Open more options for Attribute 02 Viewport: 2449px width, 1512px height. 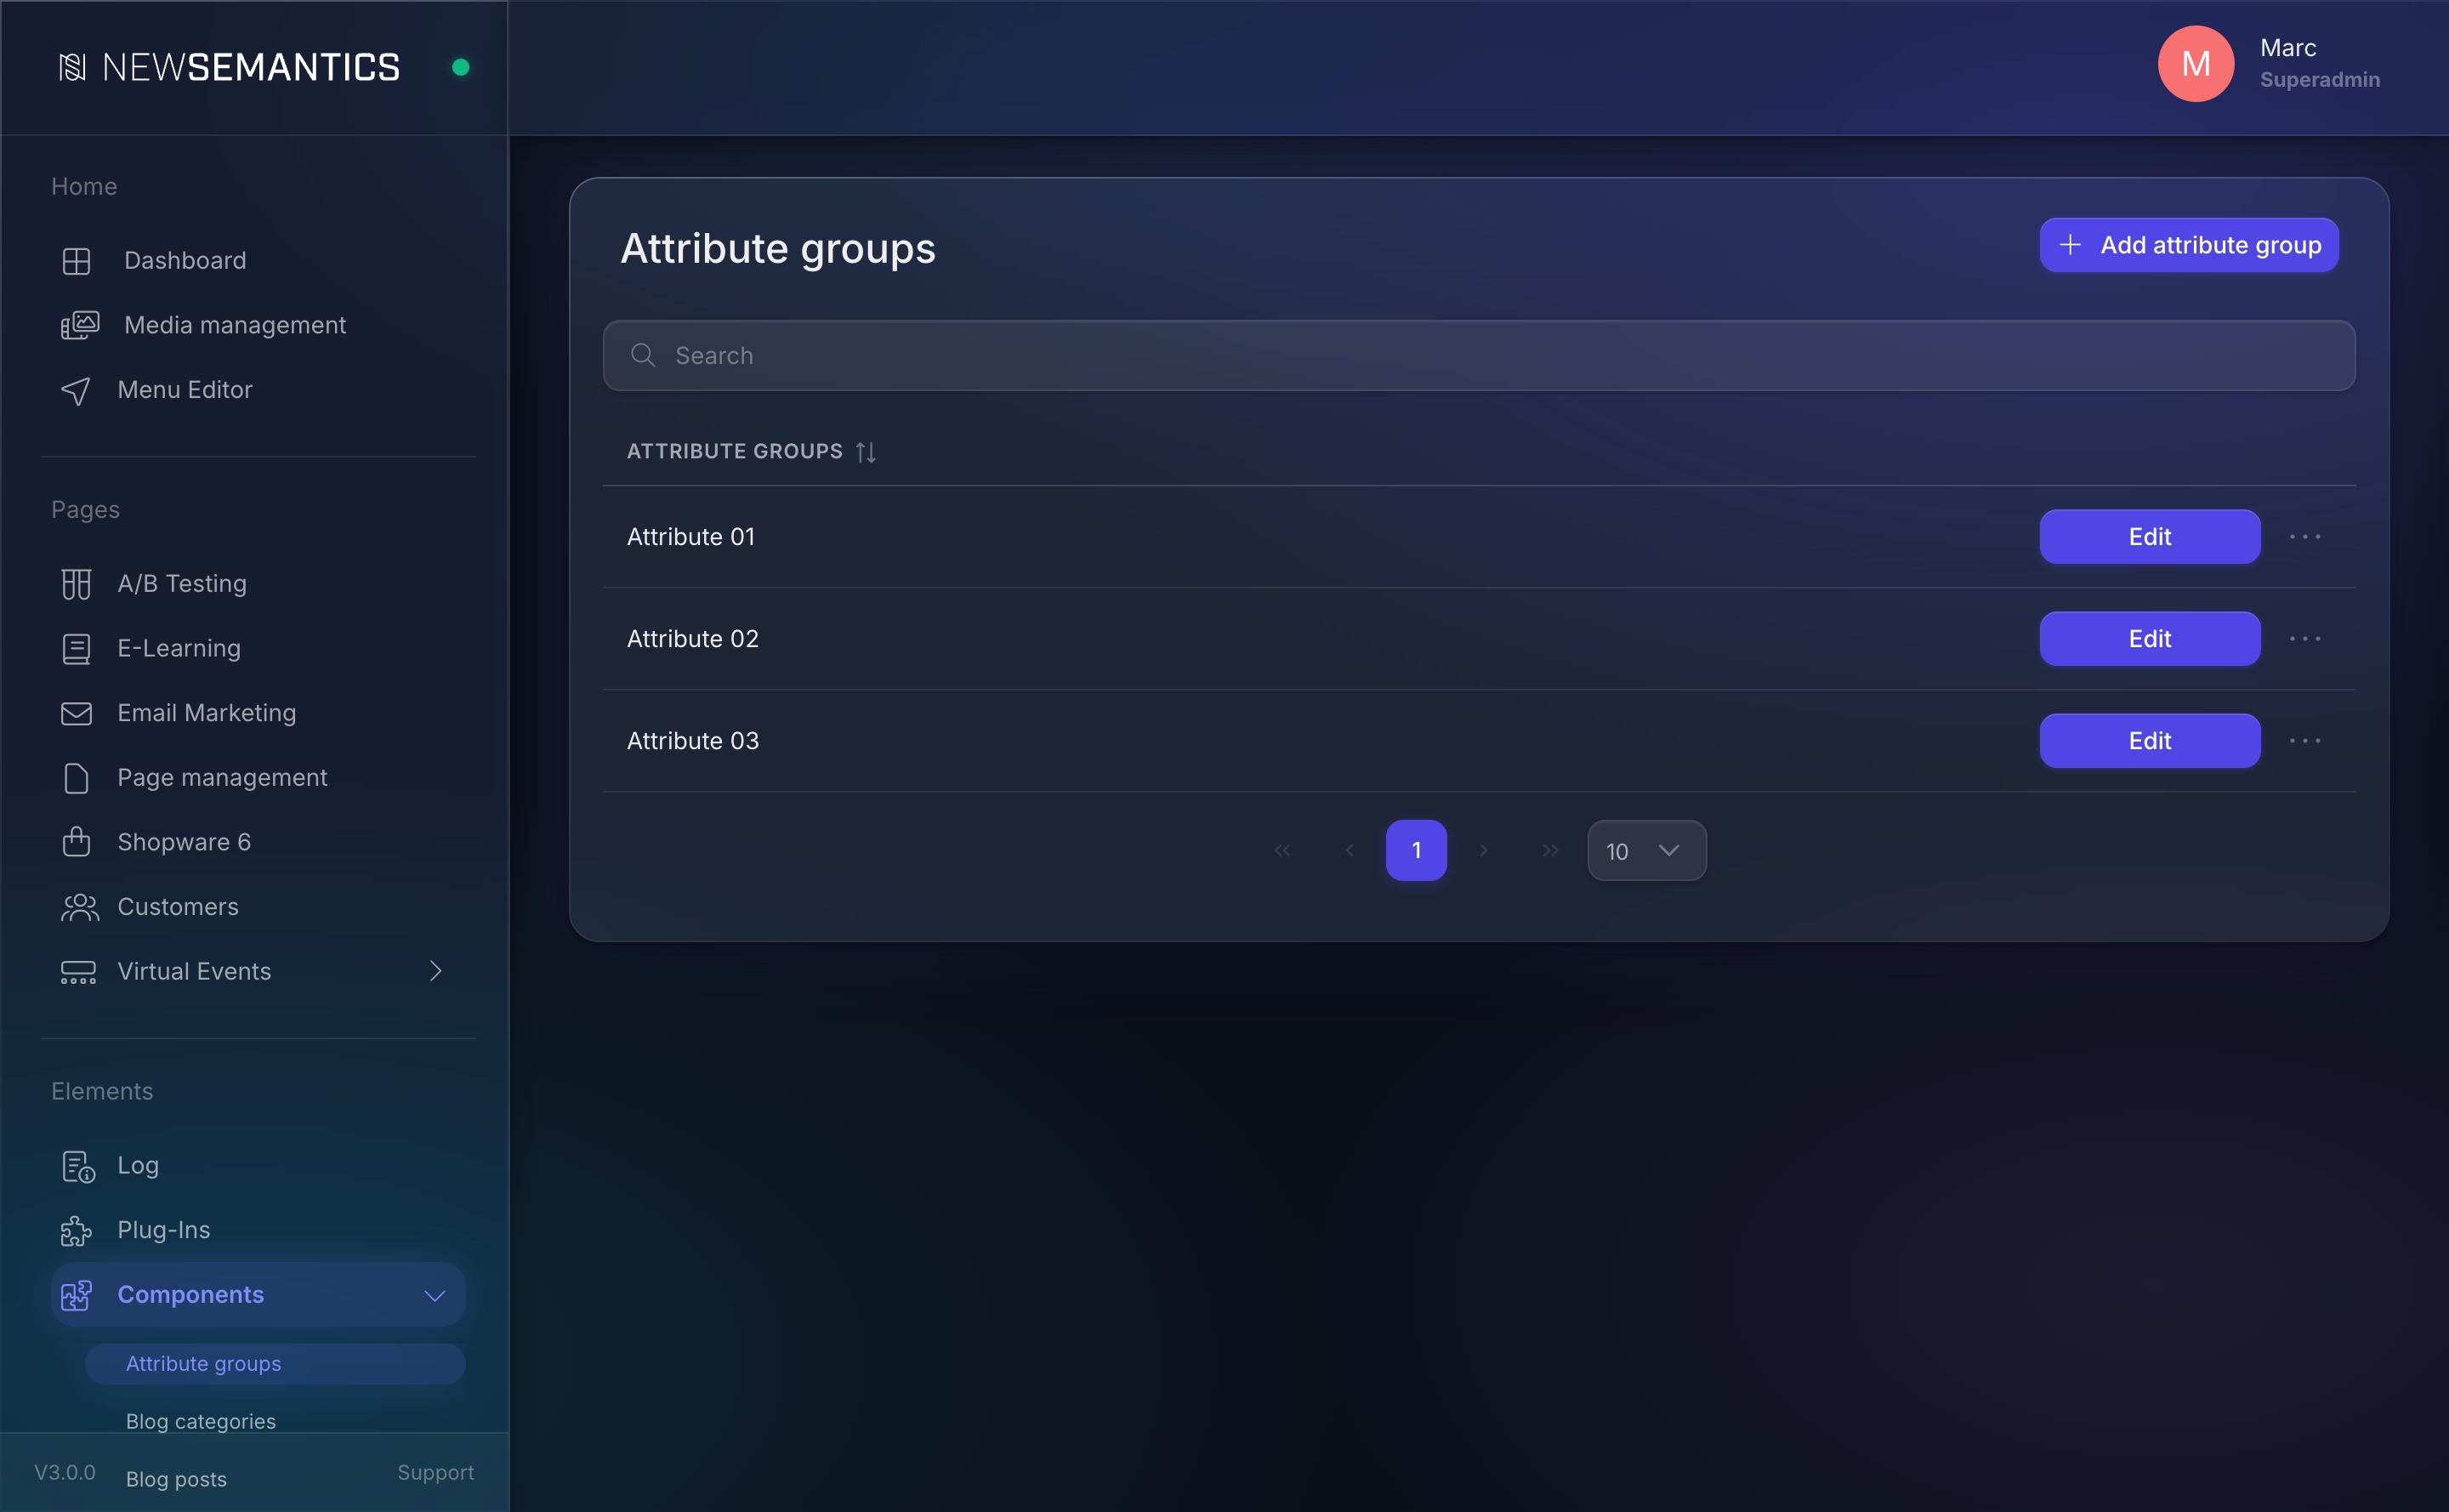(2305, 639)
